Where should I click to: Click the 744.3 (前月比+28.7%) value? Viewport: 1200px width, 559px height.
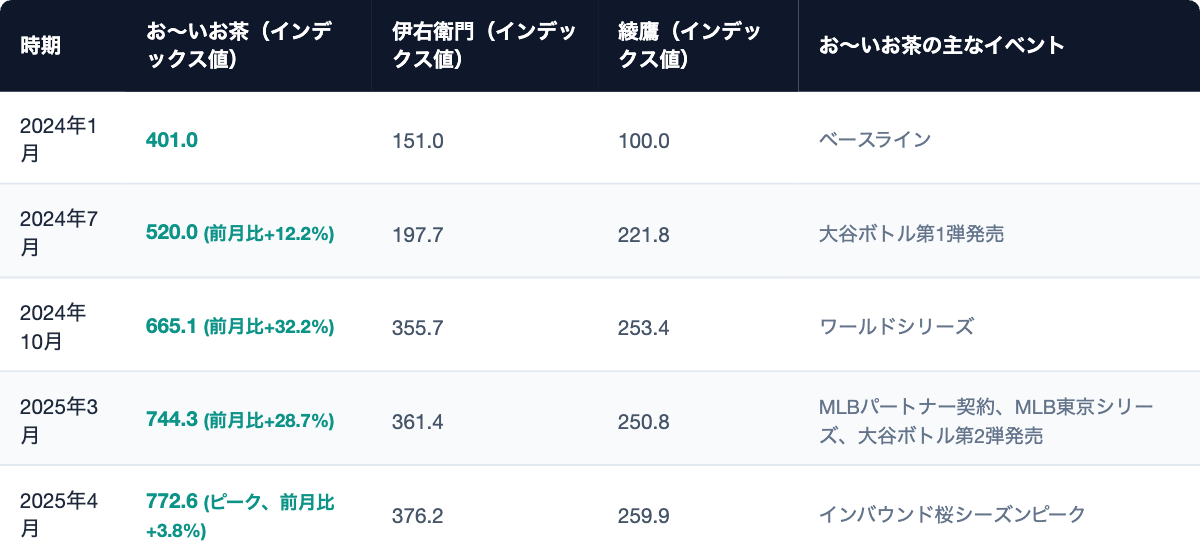click(240, 421)
